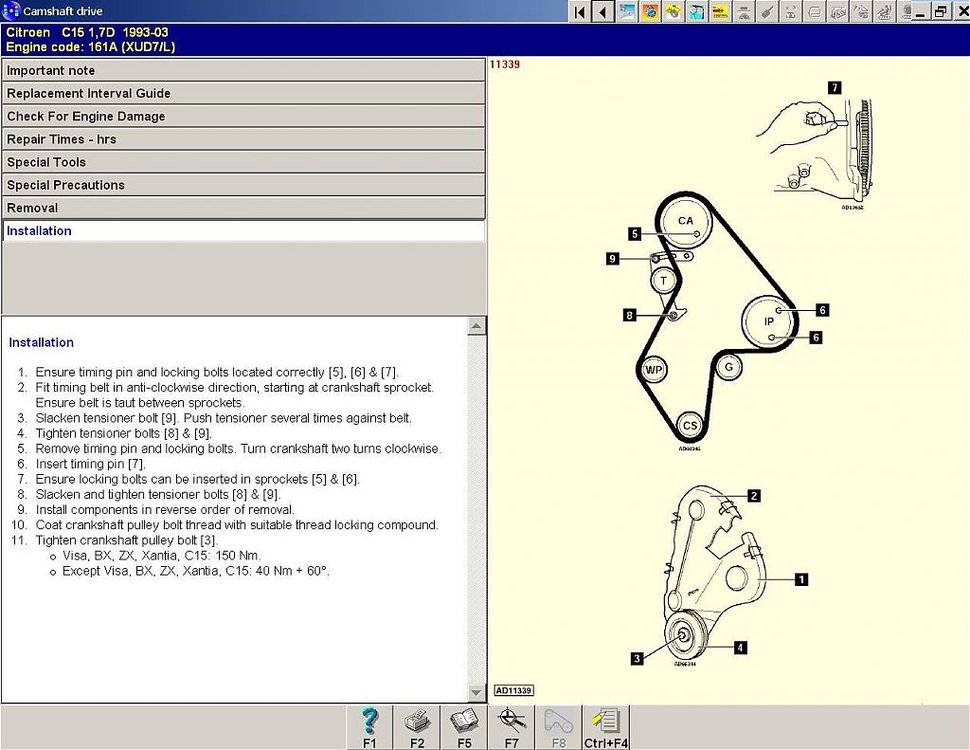970x750 pixels.
Task: Click the greyed wrench tool toolbar icon
Action: click(x=768, y=12)
